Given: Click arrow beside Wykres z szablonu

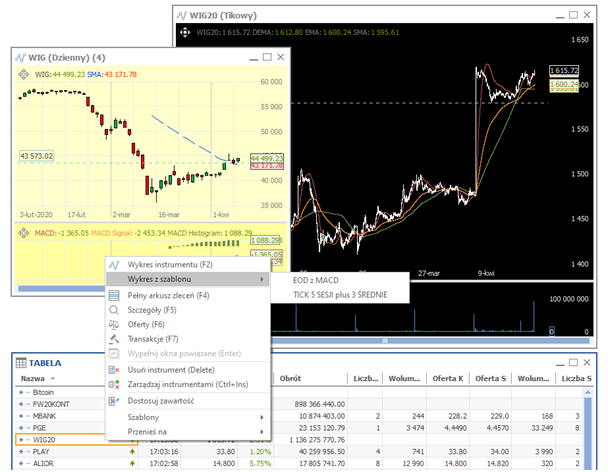Looking at the screenshot, I should [262, 279].
